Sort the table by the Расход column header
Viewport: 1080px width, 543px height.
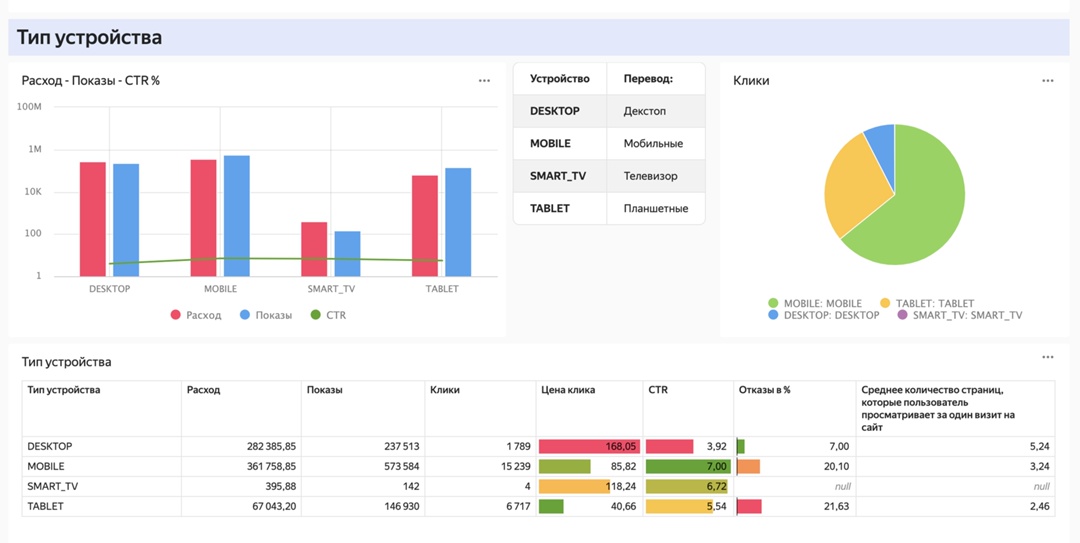[x=203, y=390]
